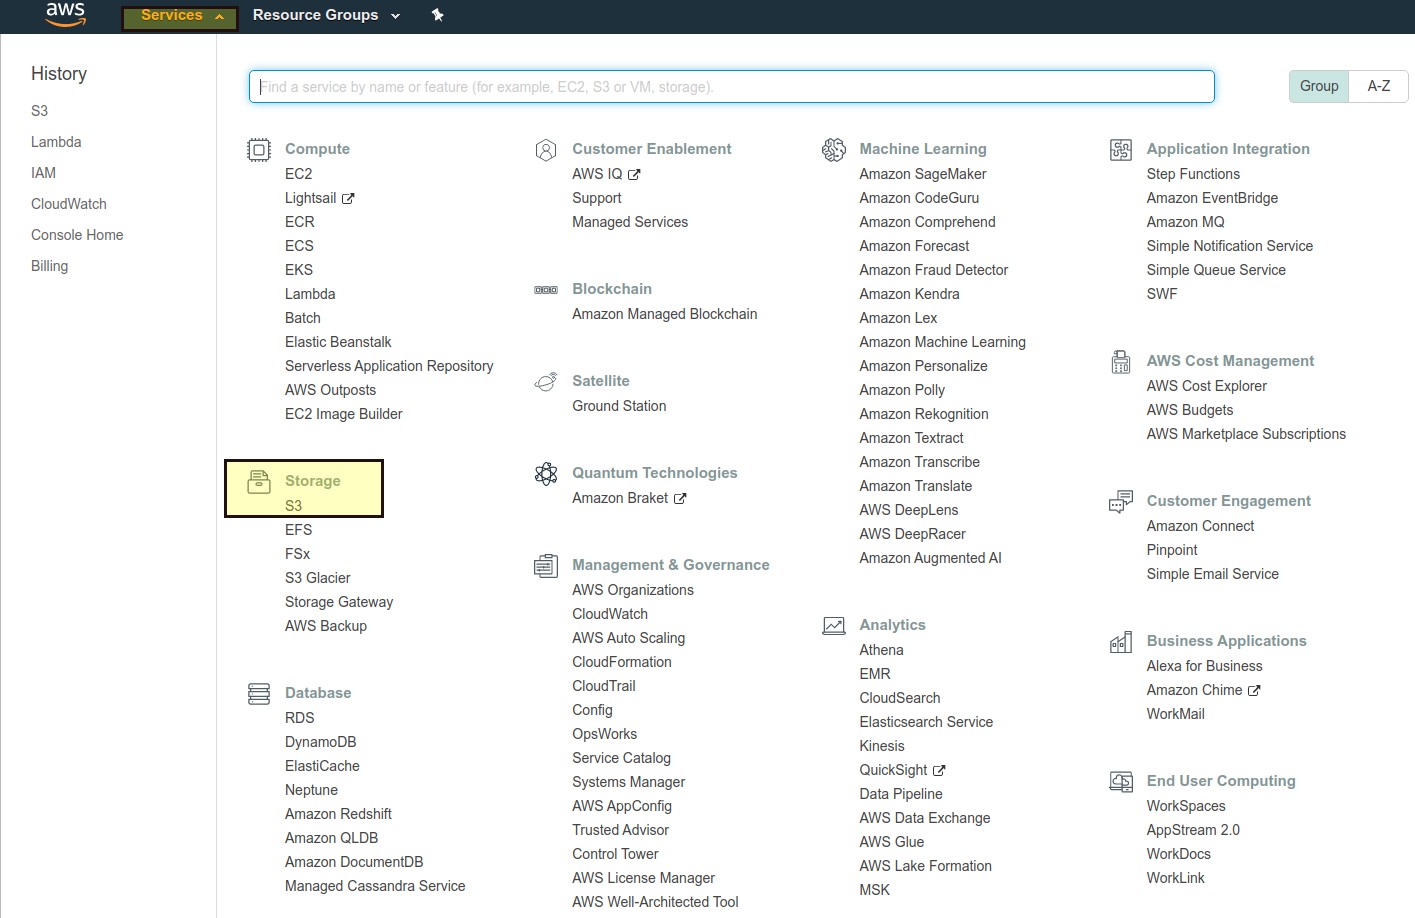Click external link icon beside AWS IQ

point(634,175)
